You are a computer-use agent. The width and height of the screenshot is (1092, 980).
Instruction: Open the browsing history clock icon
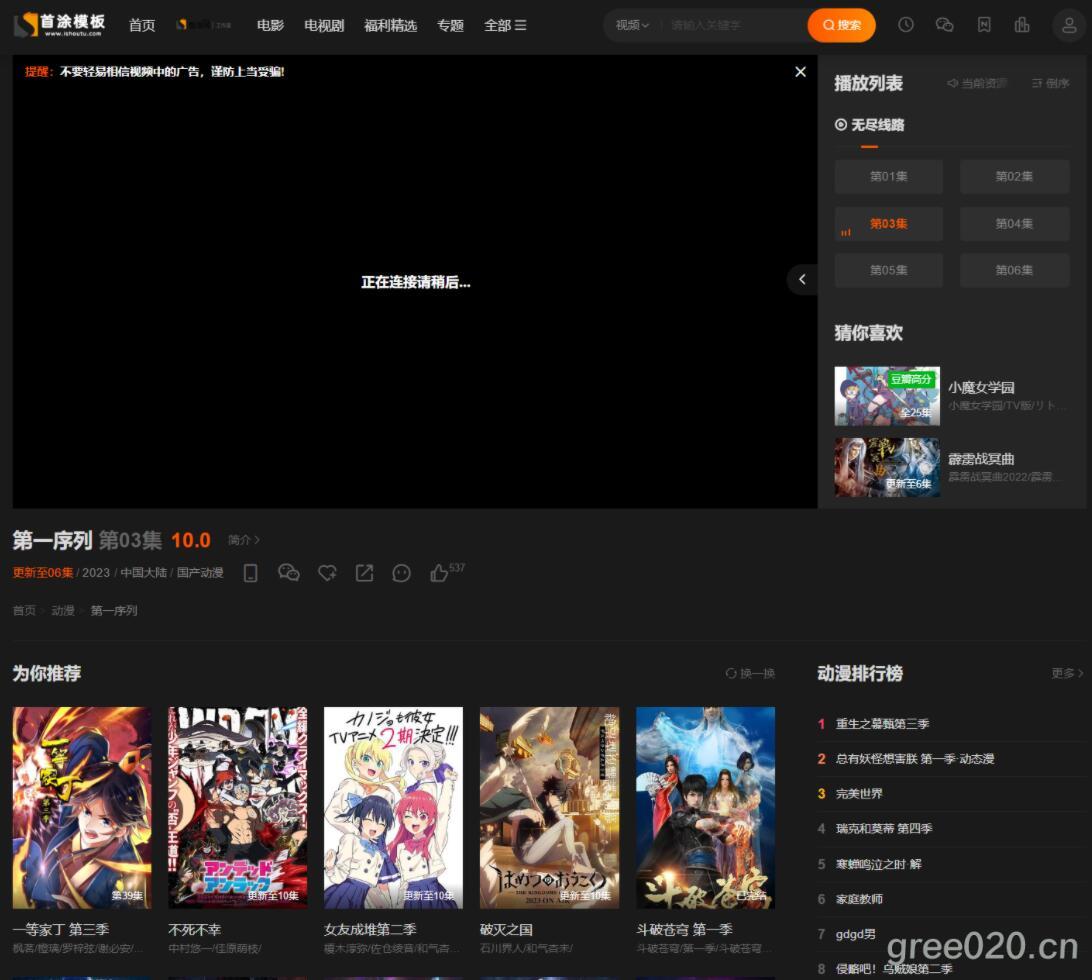pos(906,25)
